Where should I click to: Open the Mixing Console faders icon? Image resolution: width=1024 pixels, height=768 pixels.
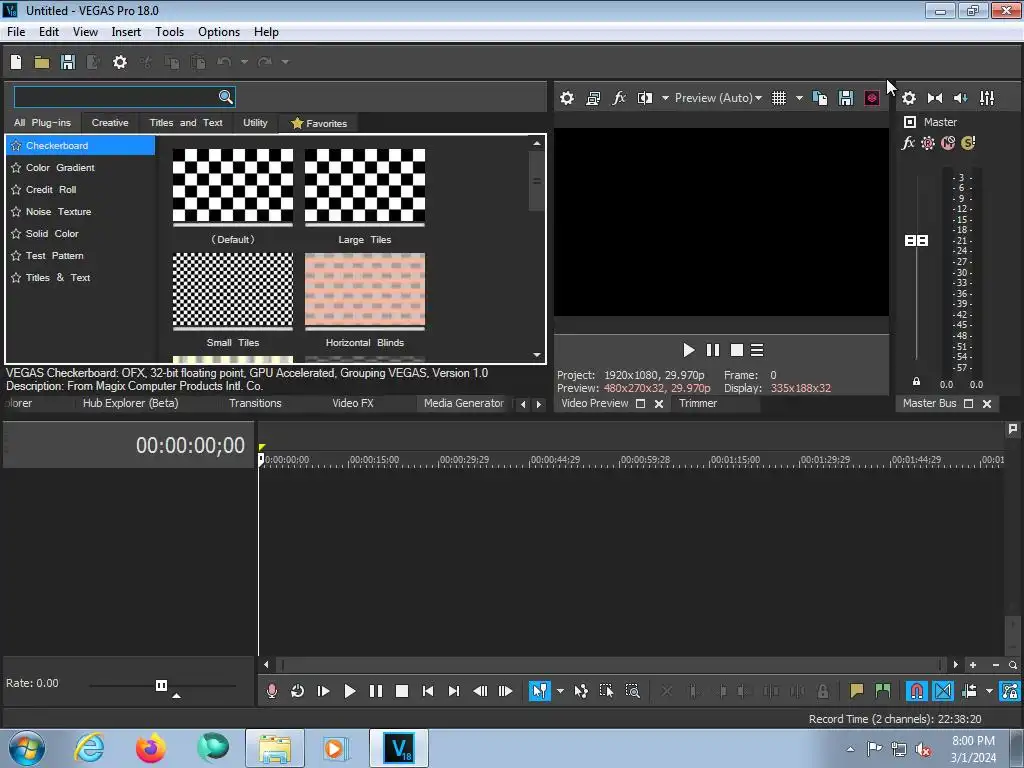tap(987, 98)
